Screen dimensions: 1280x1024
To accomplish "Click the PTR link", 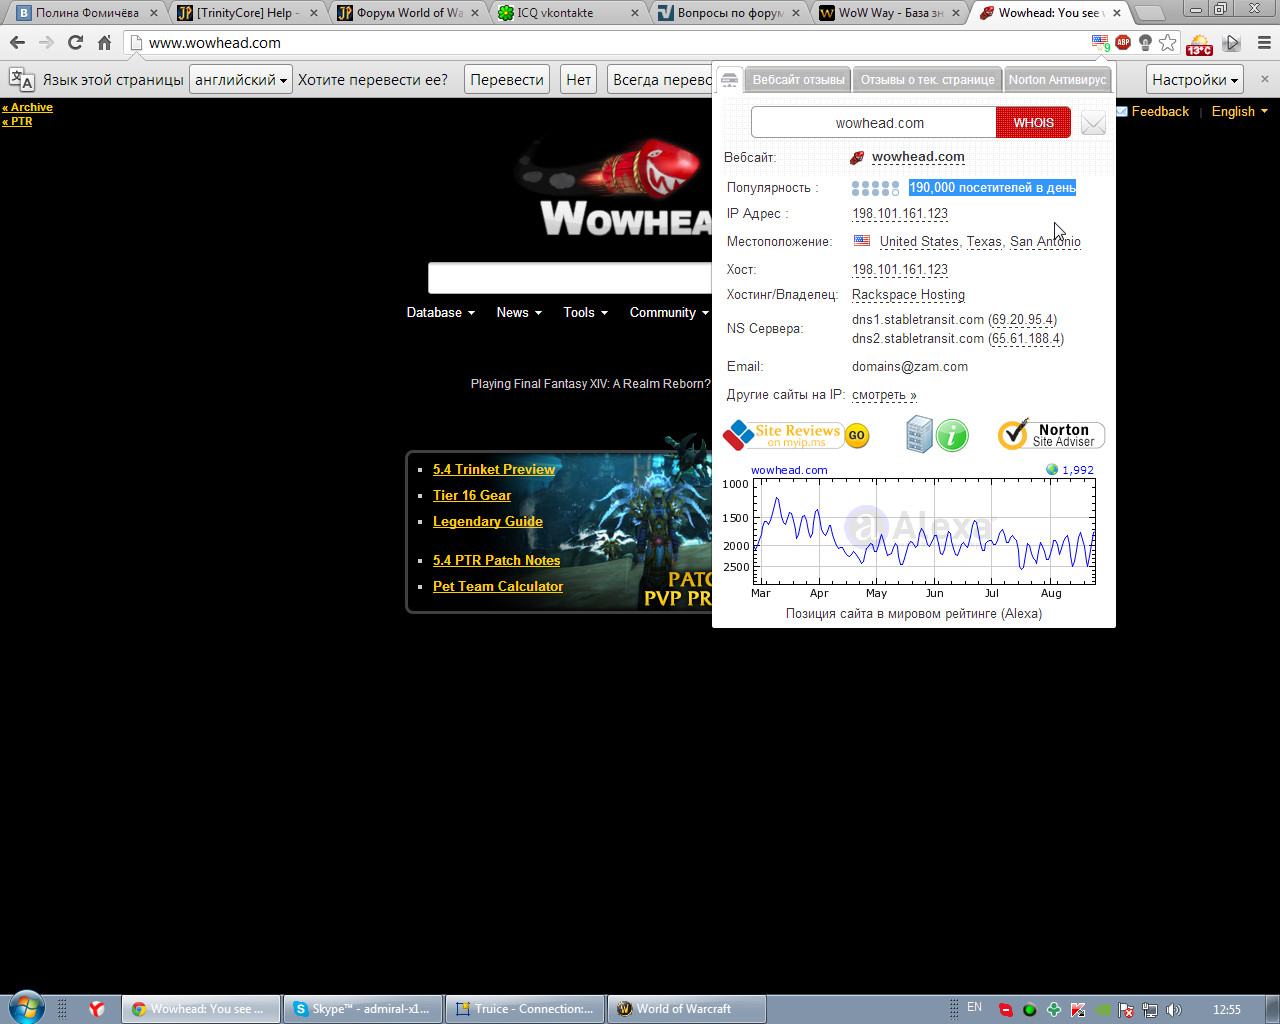I will (18, 121).
